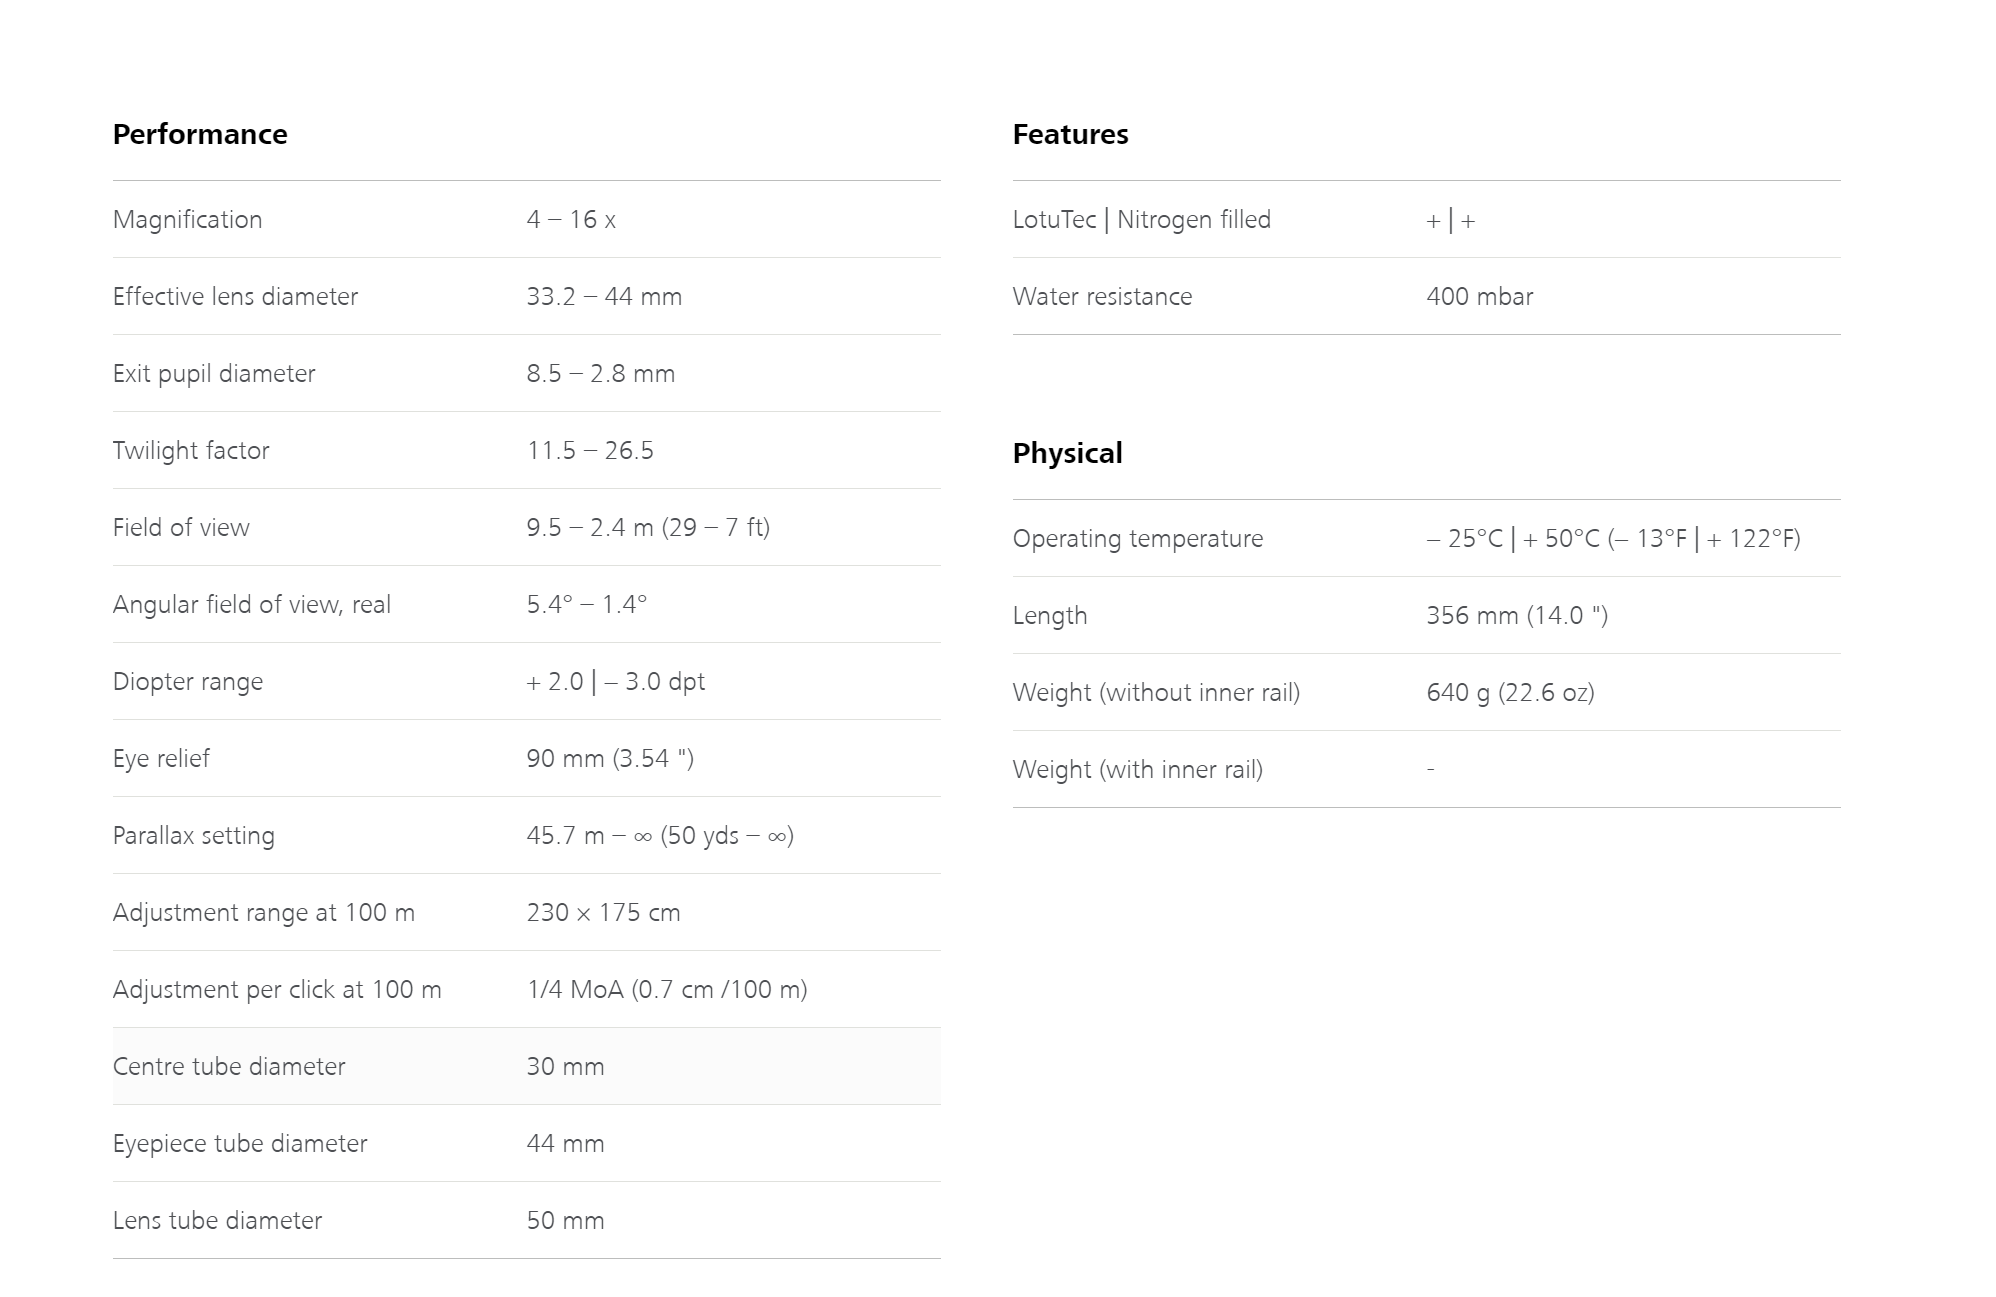Image resolution: width=1996 pixels, height=1297 pixels.
Task: Click the Weight without inner rail value
Action: pos(1510,693)
